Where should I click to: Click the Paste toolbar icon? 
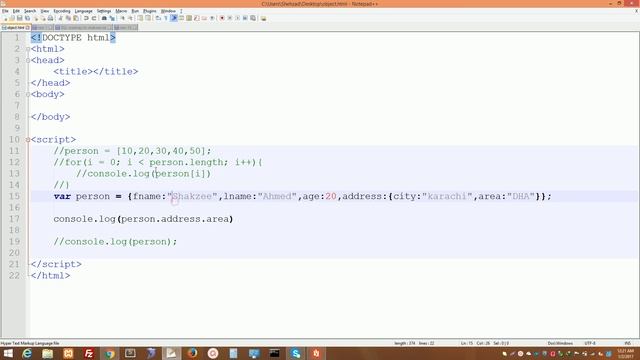click(76, 18)
